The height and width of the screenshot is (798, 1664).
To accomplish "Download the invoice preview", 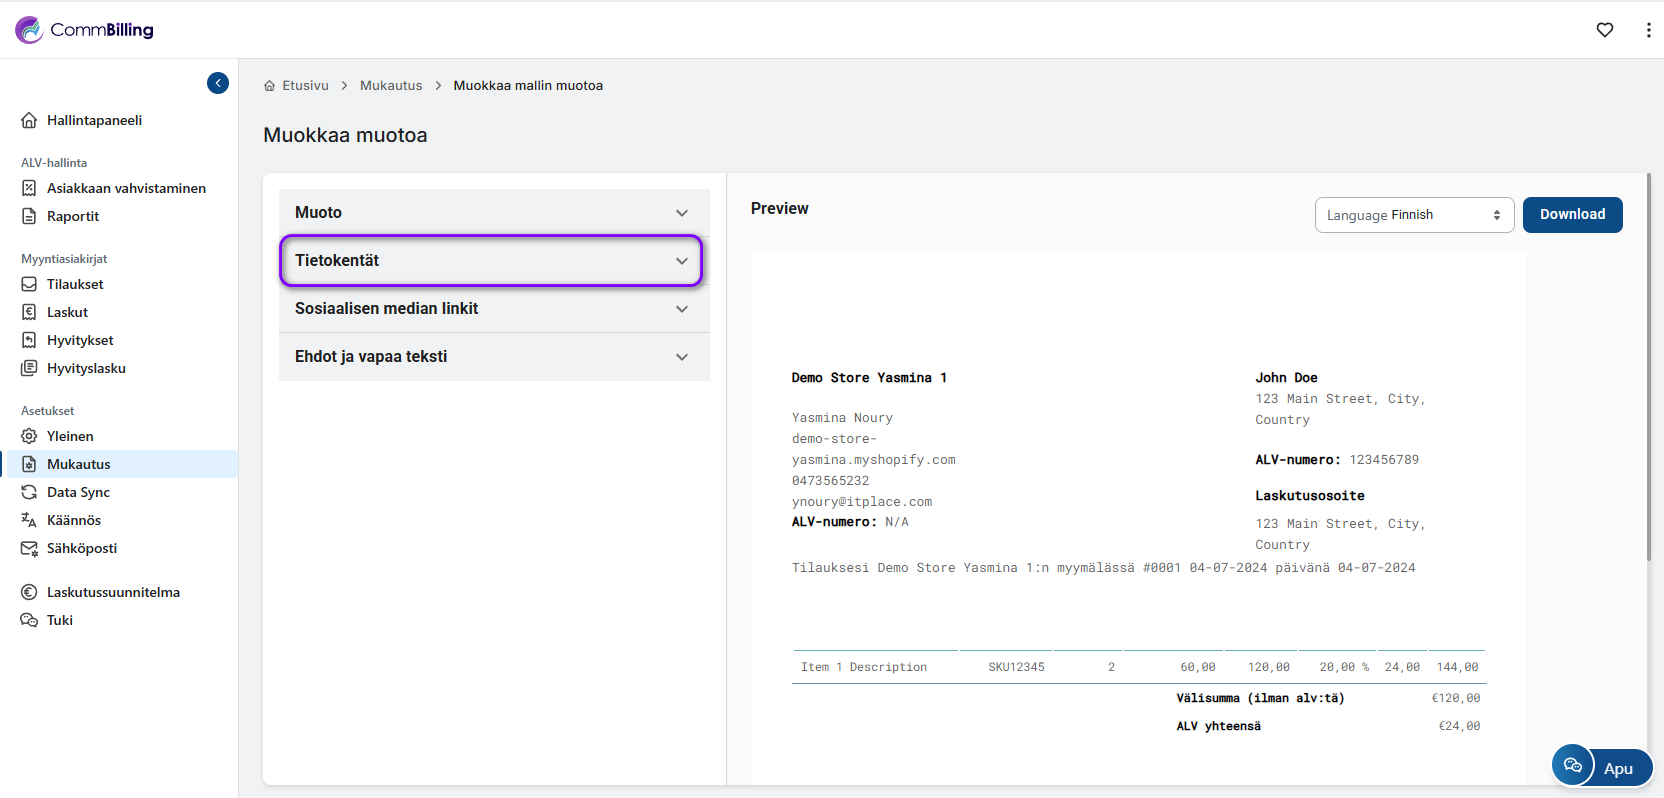I will [1572, 215].
